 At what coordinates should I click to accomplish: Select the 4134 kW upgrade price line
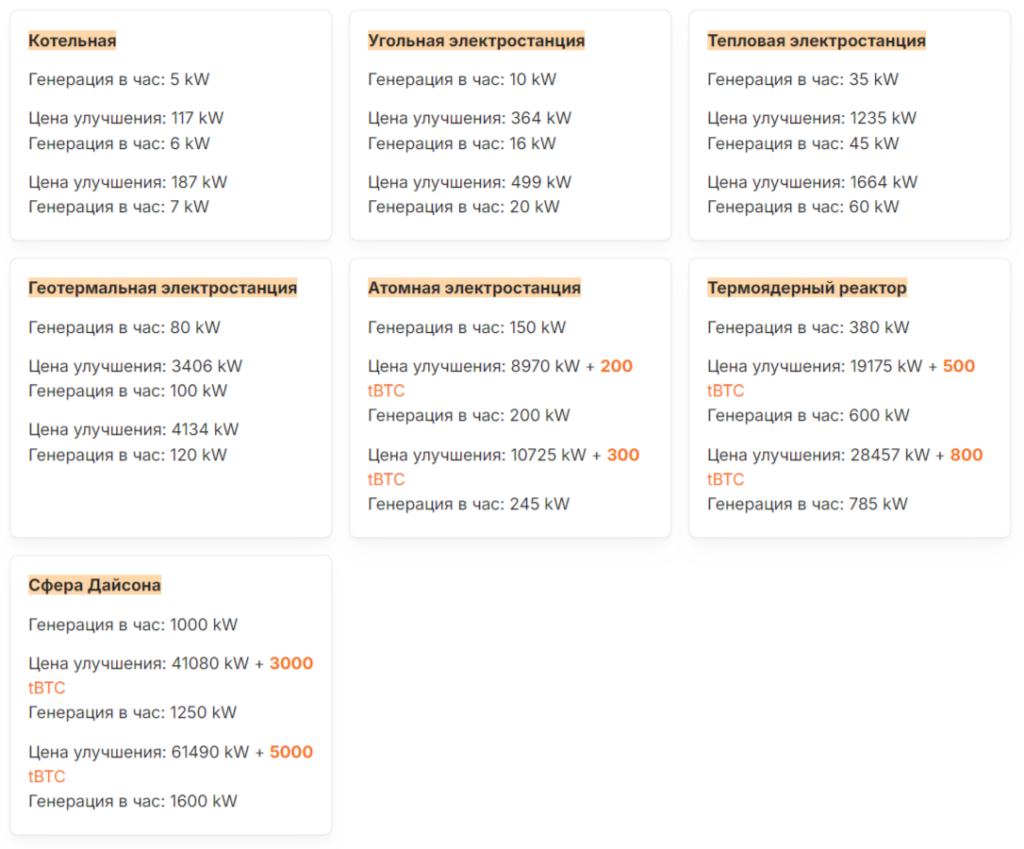(134, 430)
